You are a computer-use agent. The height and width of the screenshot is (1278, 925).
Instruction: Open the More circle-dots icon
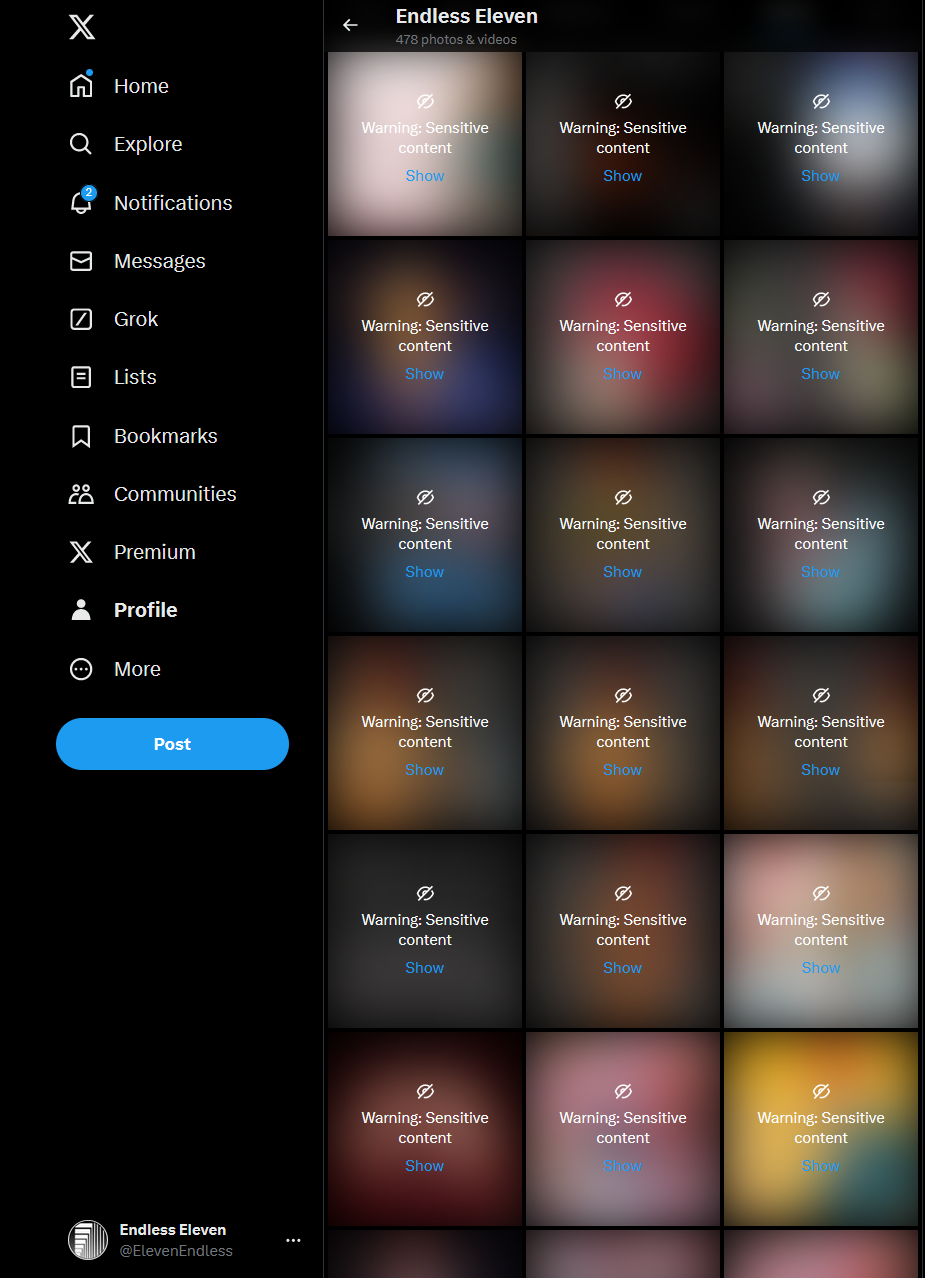click(x=81, y=669)
